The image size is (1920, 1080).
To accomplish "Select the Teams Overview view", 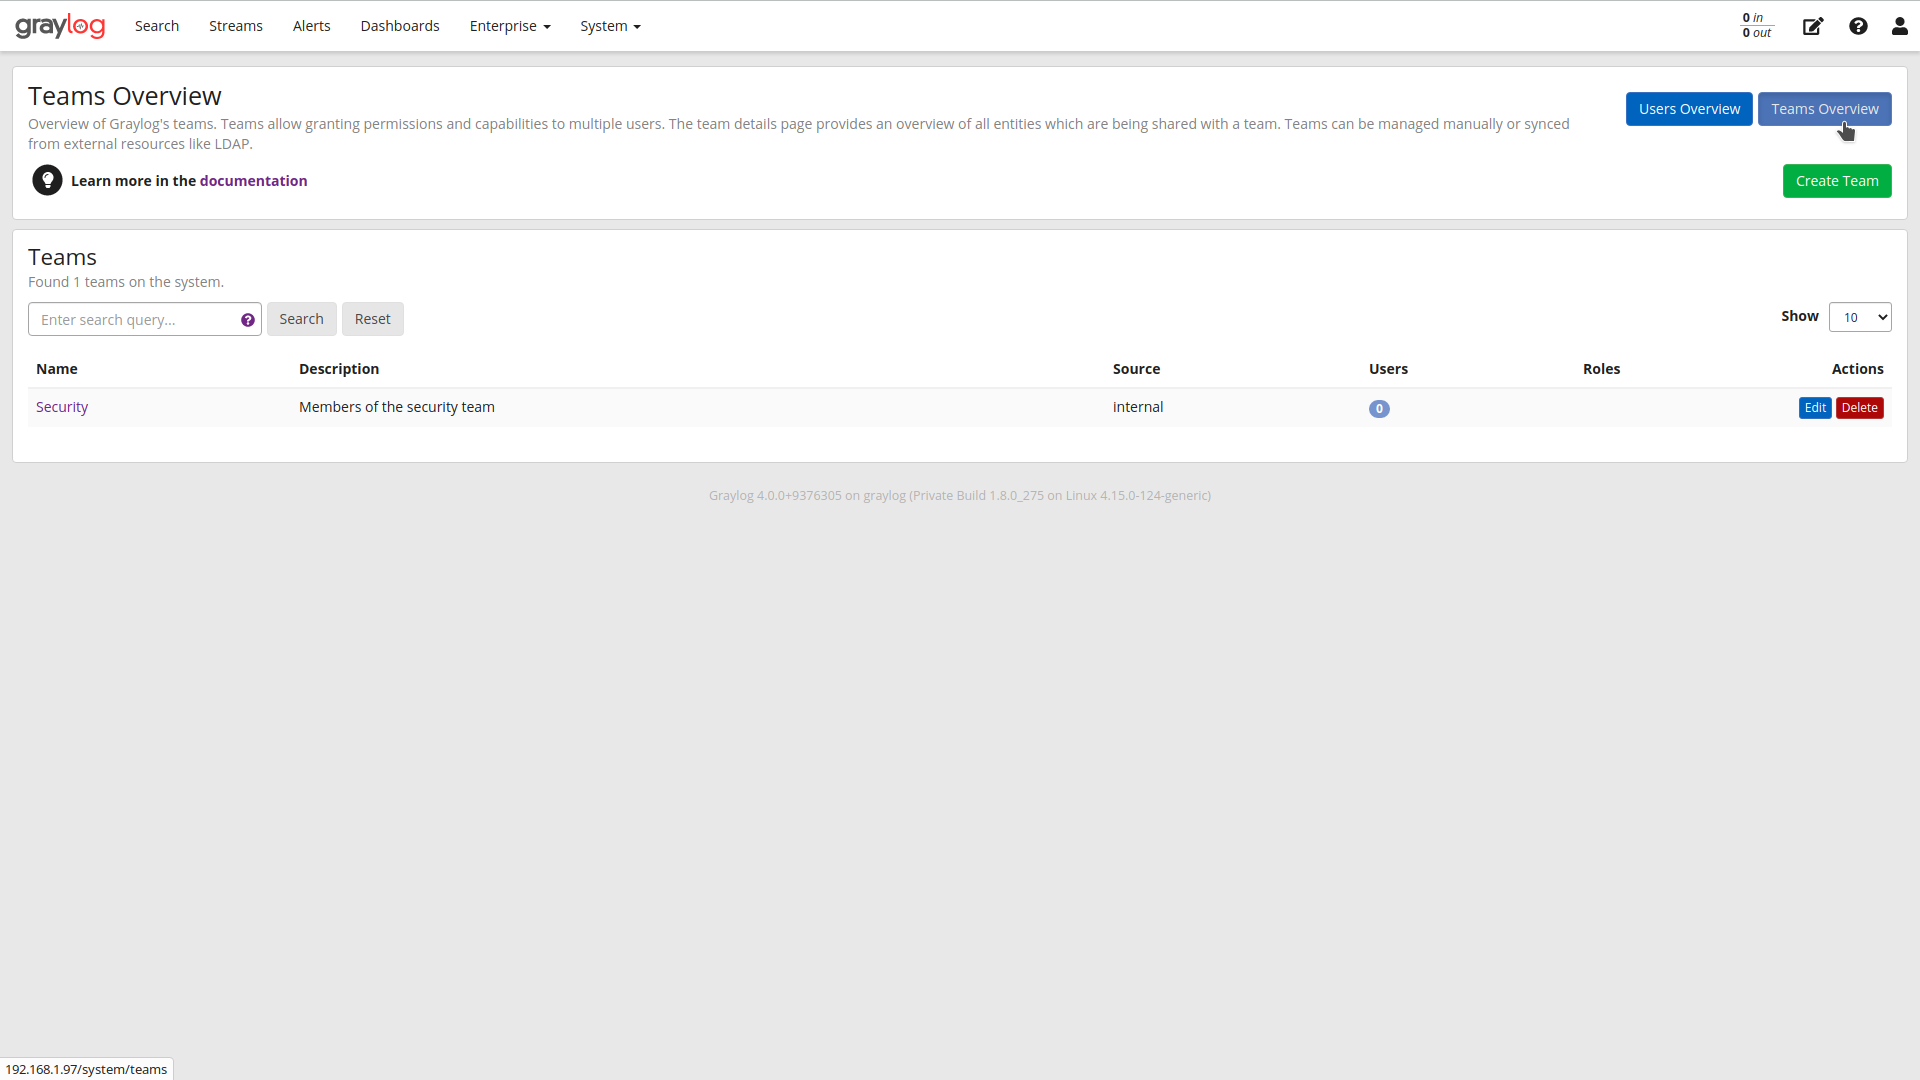I will (x=1824, y=108).
